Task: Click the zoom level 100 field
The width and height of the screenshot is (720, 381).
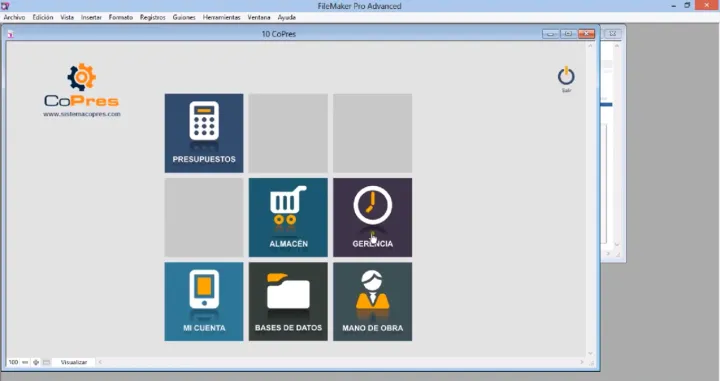Action: point(13,362)
